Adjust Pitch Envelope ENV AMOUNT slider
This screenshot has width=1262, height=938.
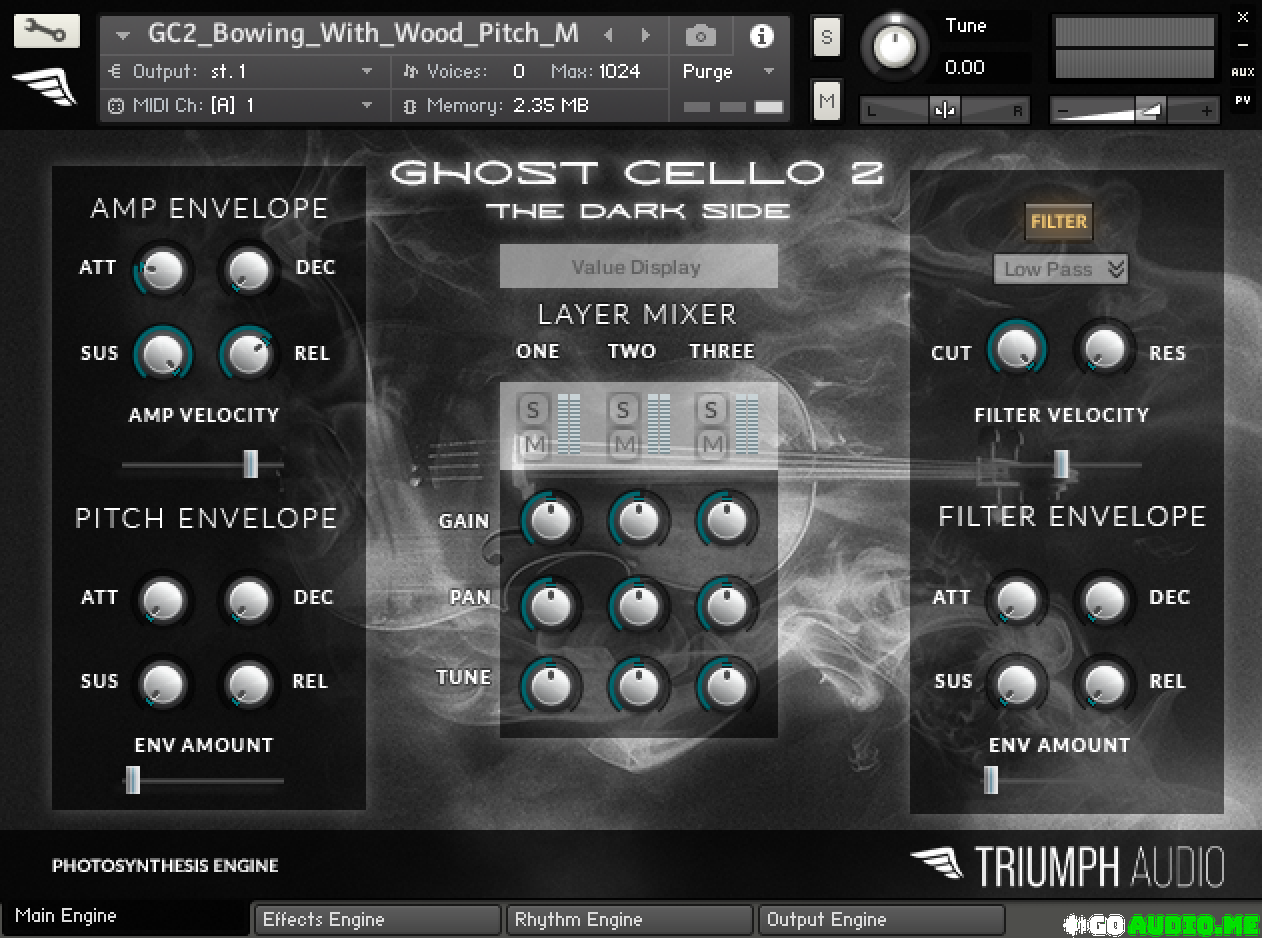(x=203, y=780)
